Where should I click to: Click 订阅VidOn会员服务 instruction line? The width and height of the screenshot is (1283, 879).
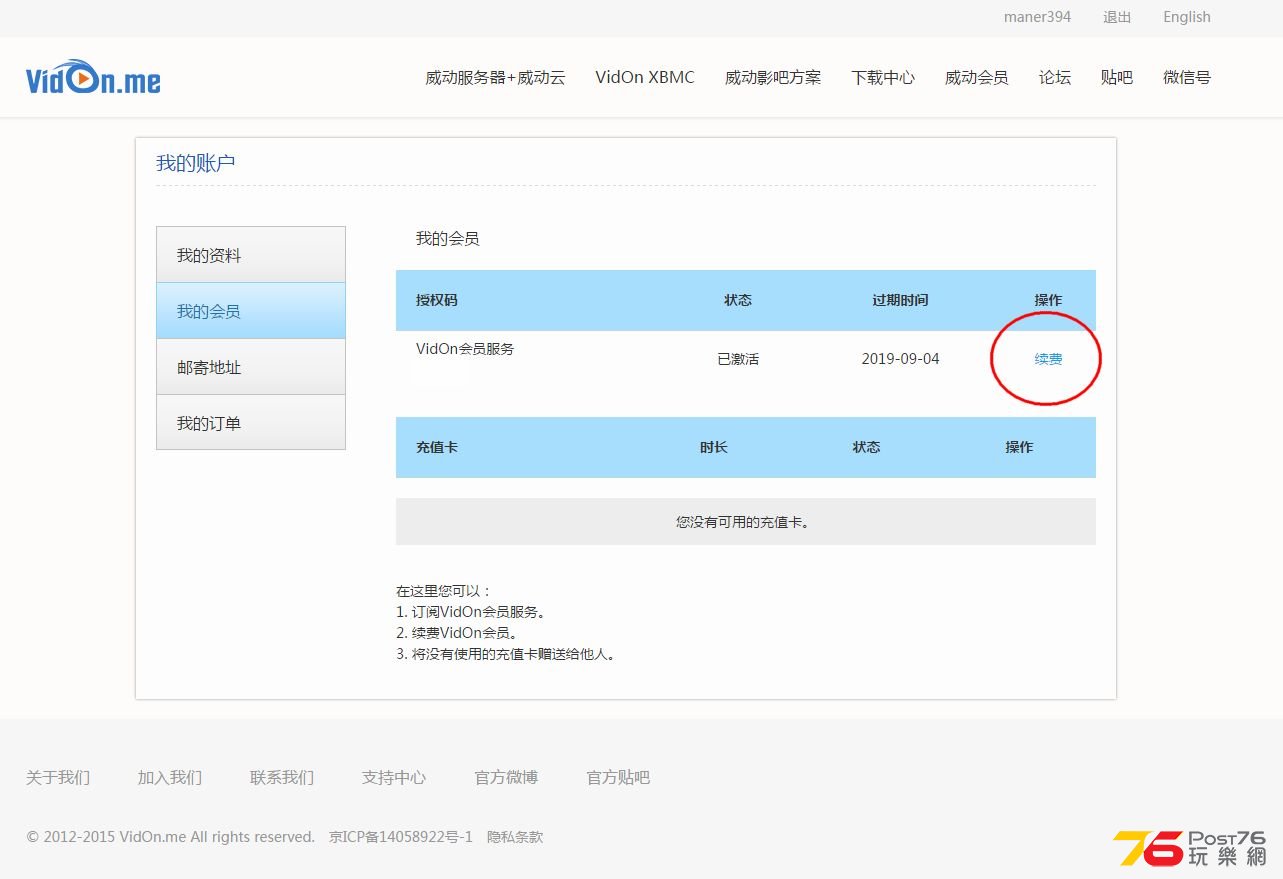pyautogui.click(x=471, y=612)
